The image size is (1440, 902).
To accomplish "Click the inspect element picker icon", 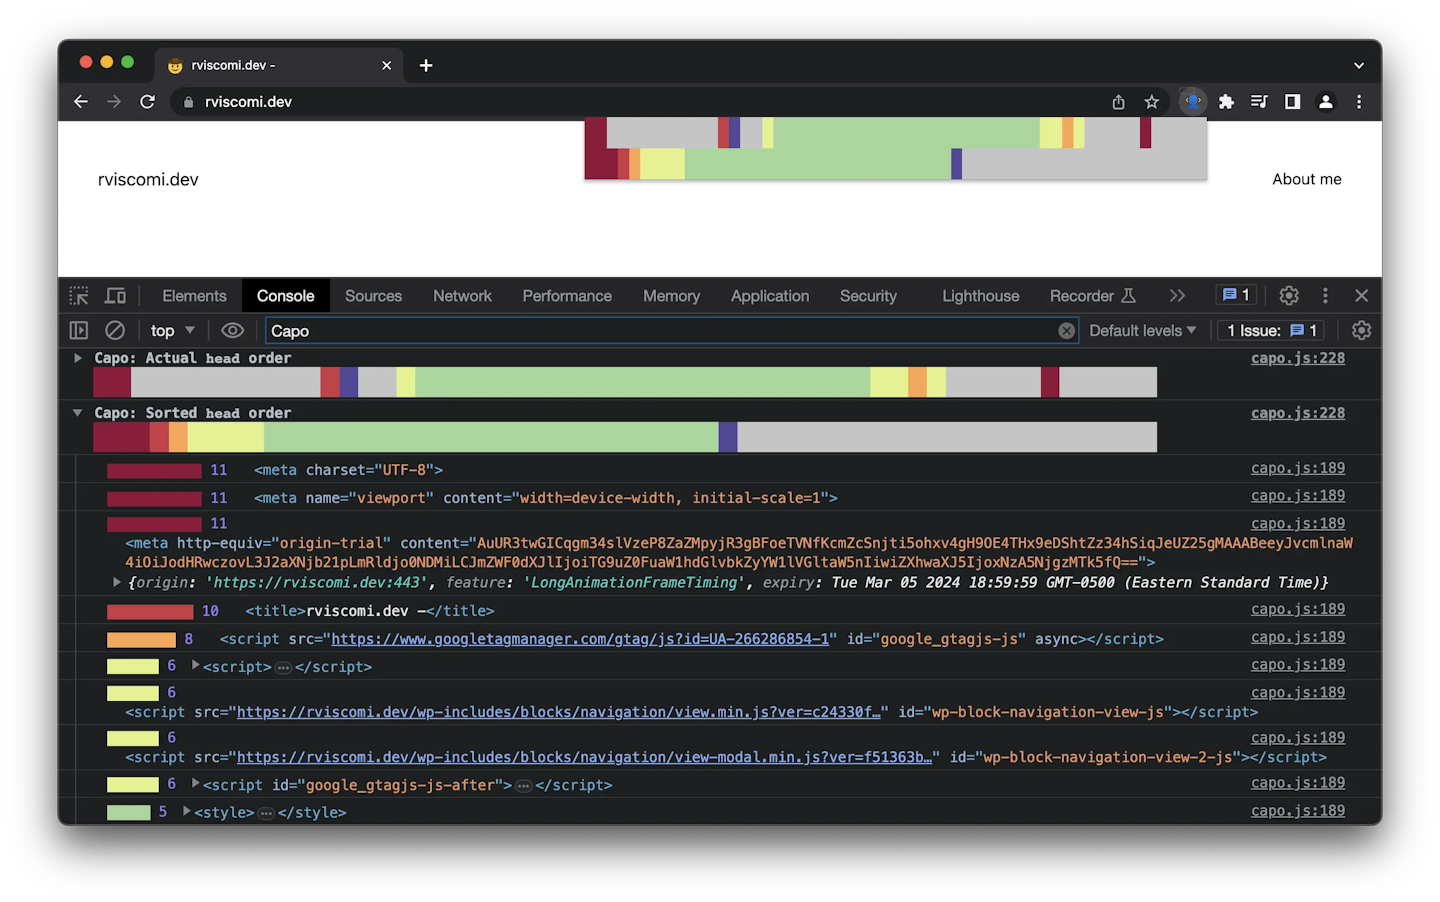I will 79,296.
